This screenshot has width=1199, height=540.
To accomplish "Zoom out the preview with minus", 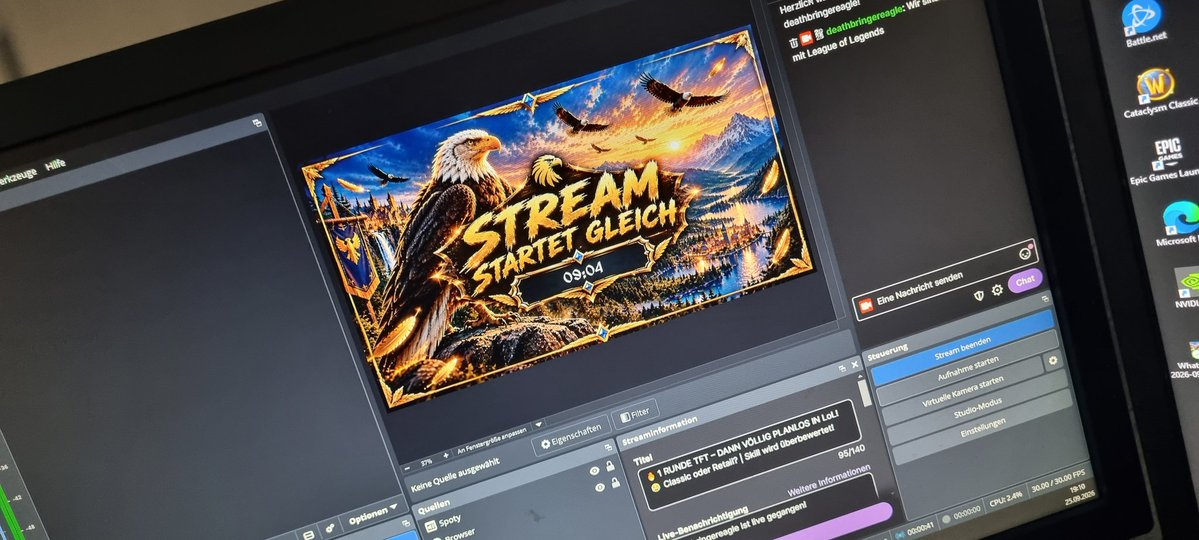I will (x=407, y=467).
